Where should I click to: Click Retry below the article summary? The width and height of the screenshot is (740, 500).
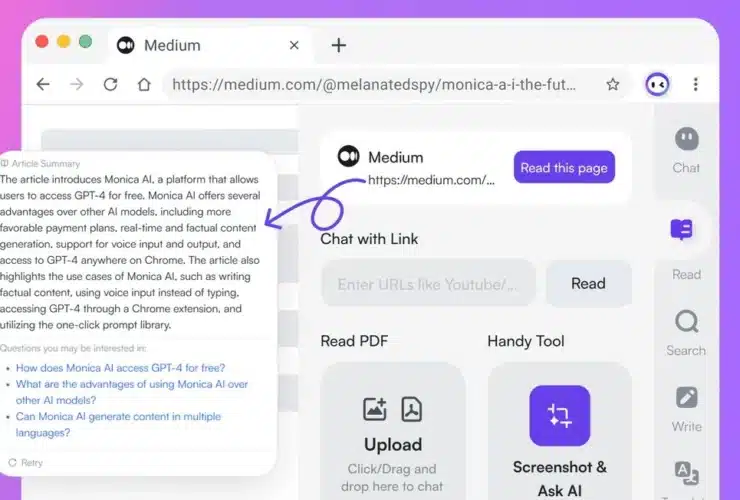[x=26, y=463]
